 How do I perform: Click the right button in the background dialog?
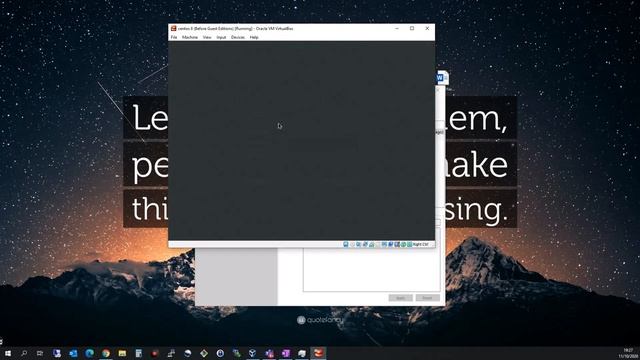tap(427, 298)
